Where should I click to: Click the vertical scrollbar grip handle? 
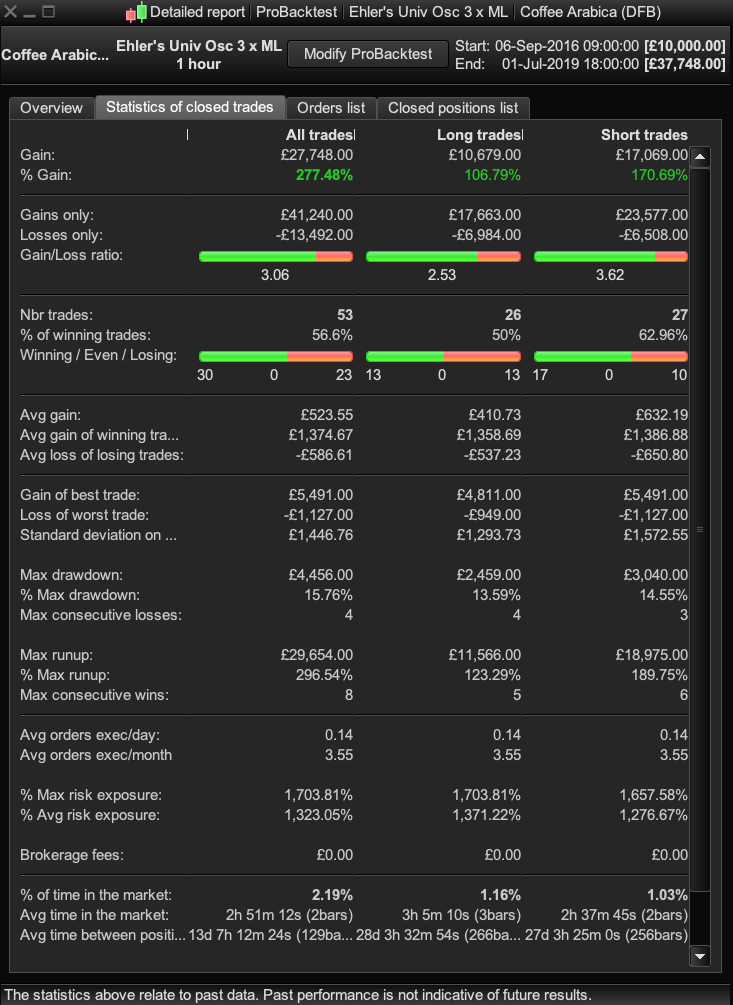click(x=700, y=529)
